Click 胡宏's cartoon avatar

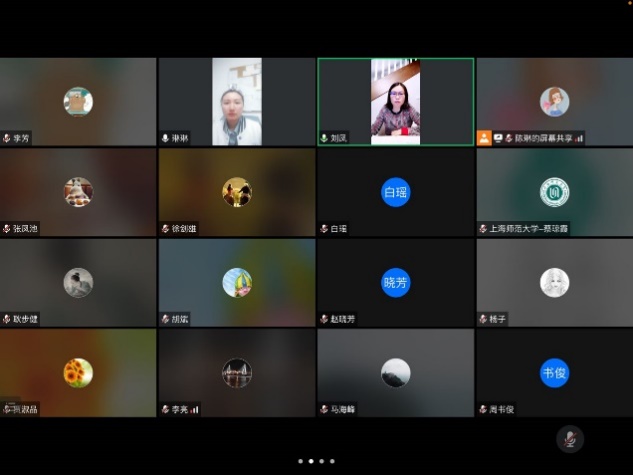tap(237, 283)
